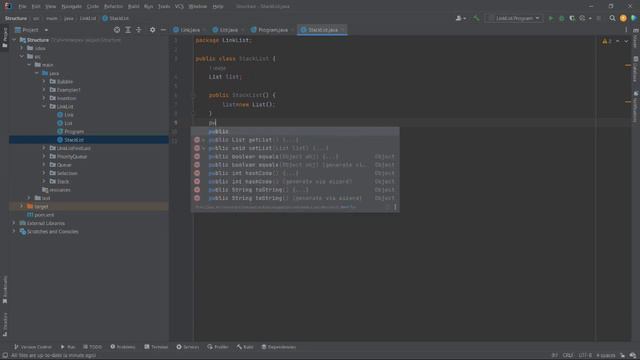Screen dimensions: 640x360
Task: Click the JetBrains Toolbox icon top right
Action: point(633,18)
